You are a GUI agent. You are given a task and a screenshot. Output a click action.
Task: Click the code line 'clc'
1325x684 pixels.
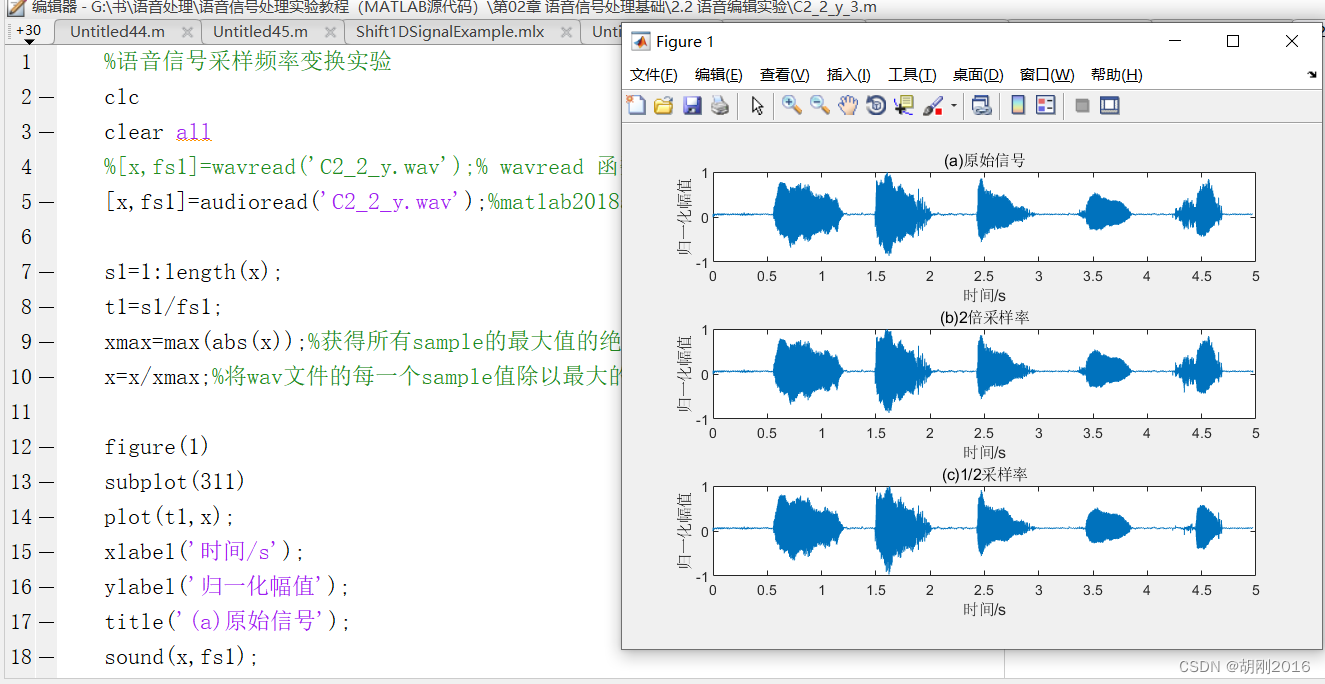[122, 97]
